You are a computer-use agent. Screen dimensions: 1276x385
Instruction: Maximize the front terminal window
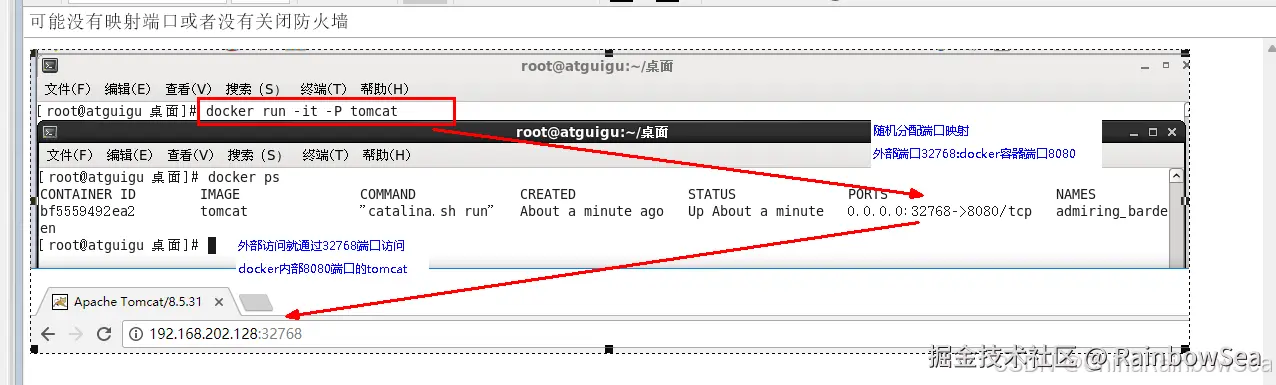[x=1153, y=132]
